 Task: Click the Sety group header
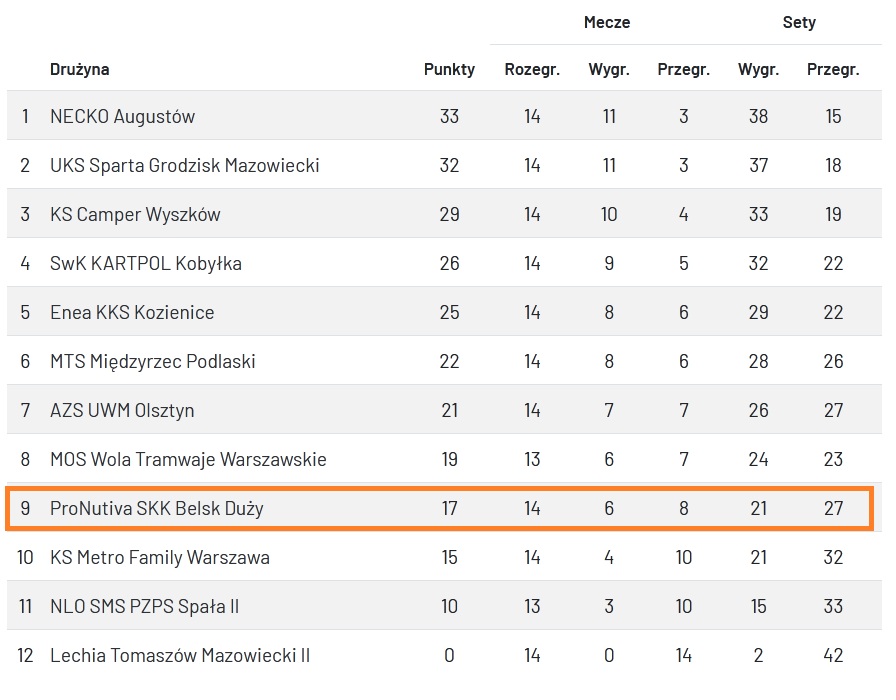tap(799, 22)
